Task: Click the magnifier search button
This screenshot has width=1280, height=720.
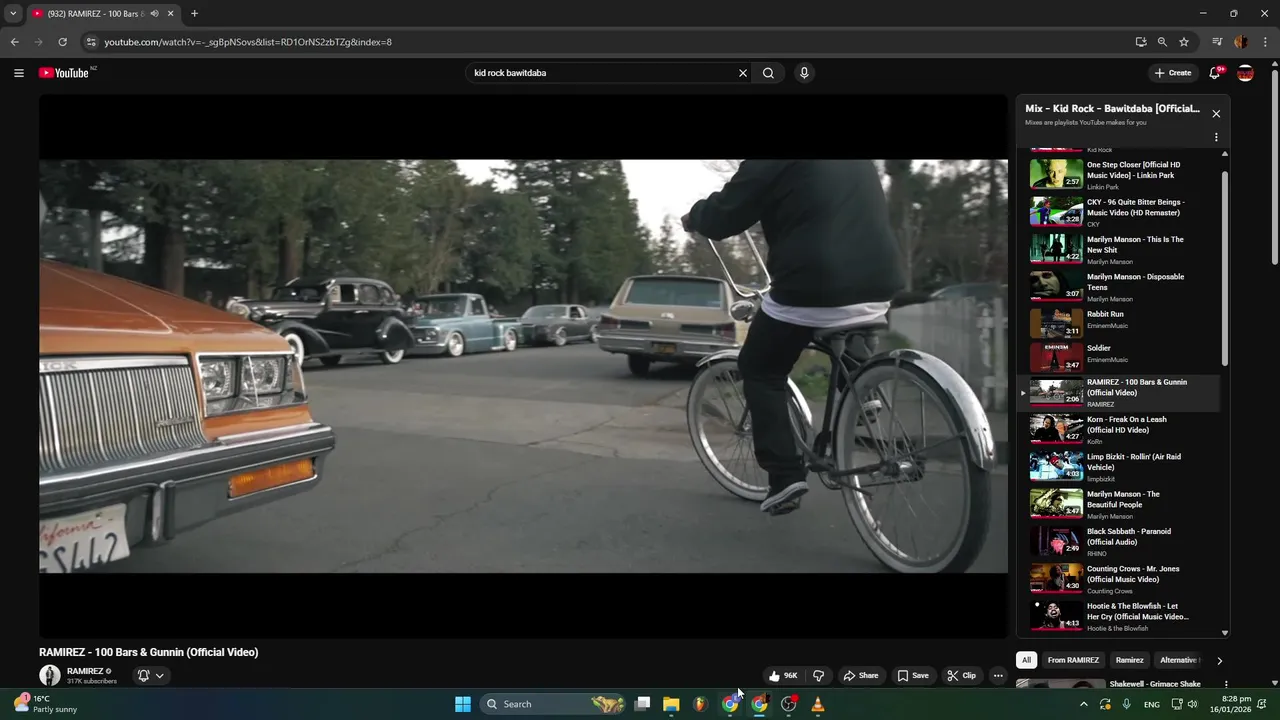Action: [x=768, y=73]
